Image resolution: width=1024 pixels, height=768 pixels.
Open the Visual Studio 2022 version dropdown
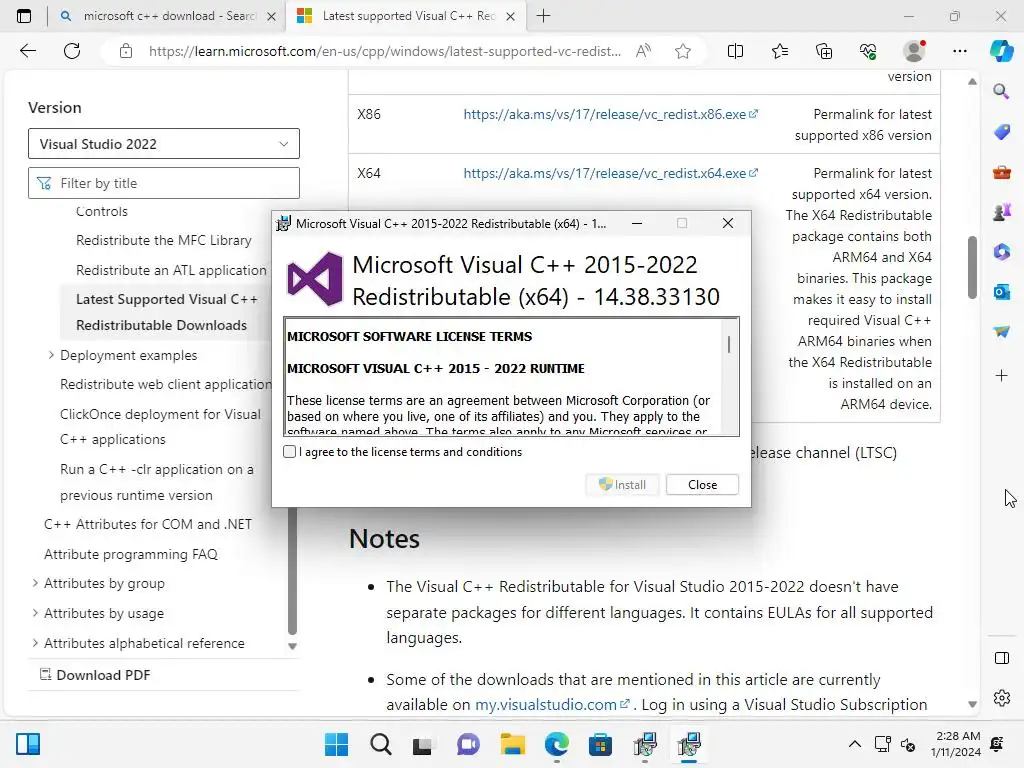[x=164, y=144]
